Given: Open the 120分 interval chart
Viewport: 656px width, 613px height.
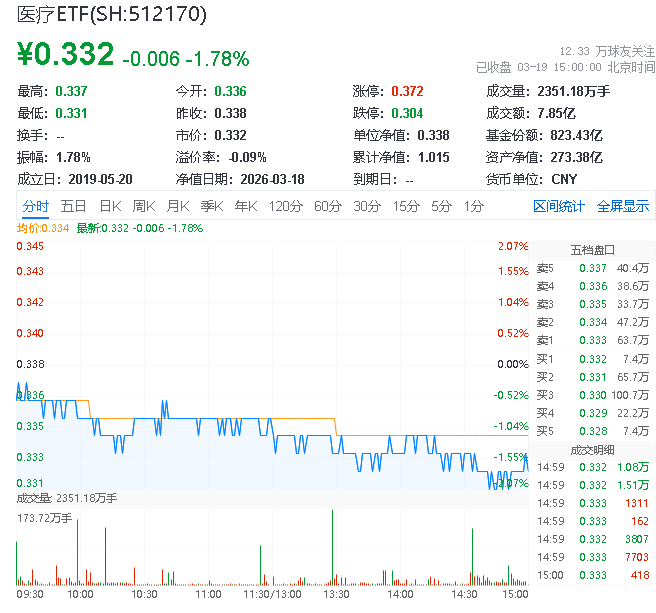Looking at the screenshot, I should pyautogui.click(x=285, y=206).
